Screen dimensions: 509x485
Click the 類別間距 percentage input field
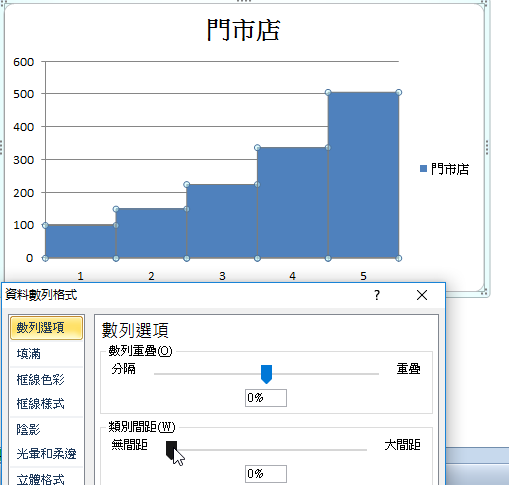(266, 474)
